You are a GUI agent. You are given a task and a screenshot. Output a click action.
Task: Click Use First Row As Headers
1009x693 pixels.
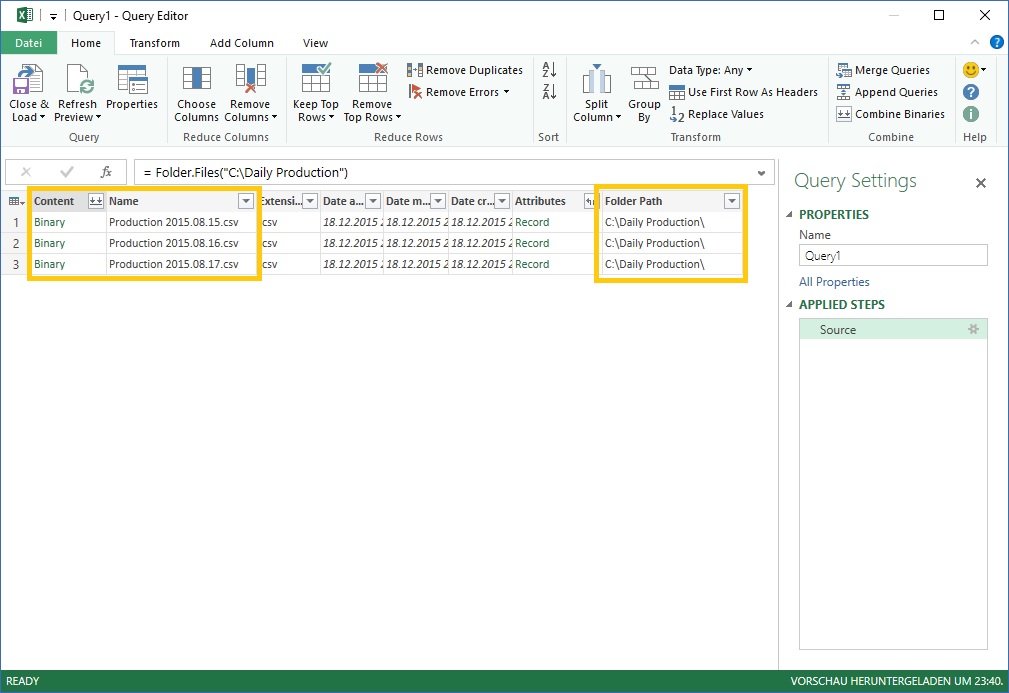click(744, 91)
